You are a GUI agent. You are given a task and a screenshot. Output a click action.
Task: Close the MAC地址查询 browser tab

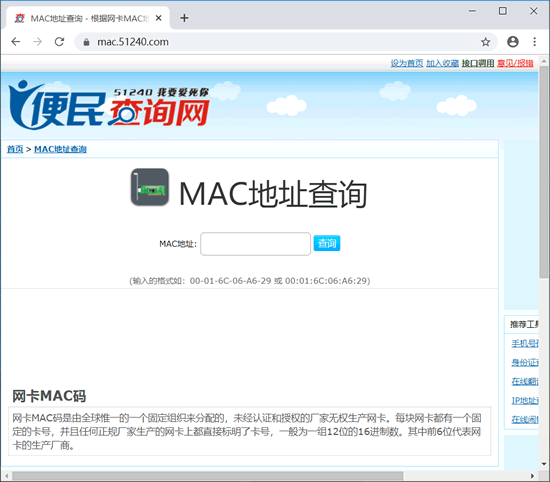coord(159,18)
